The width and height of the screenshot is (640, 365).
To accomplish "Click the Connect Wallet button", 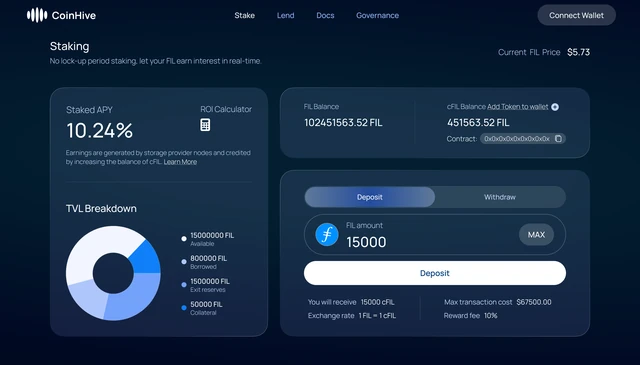I will tap(576, 15).
